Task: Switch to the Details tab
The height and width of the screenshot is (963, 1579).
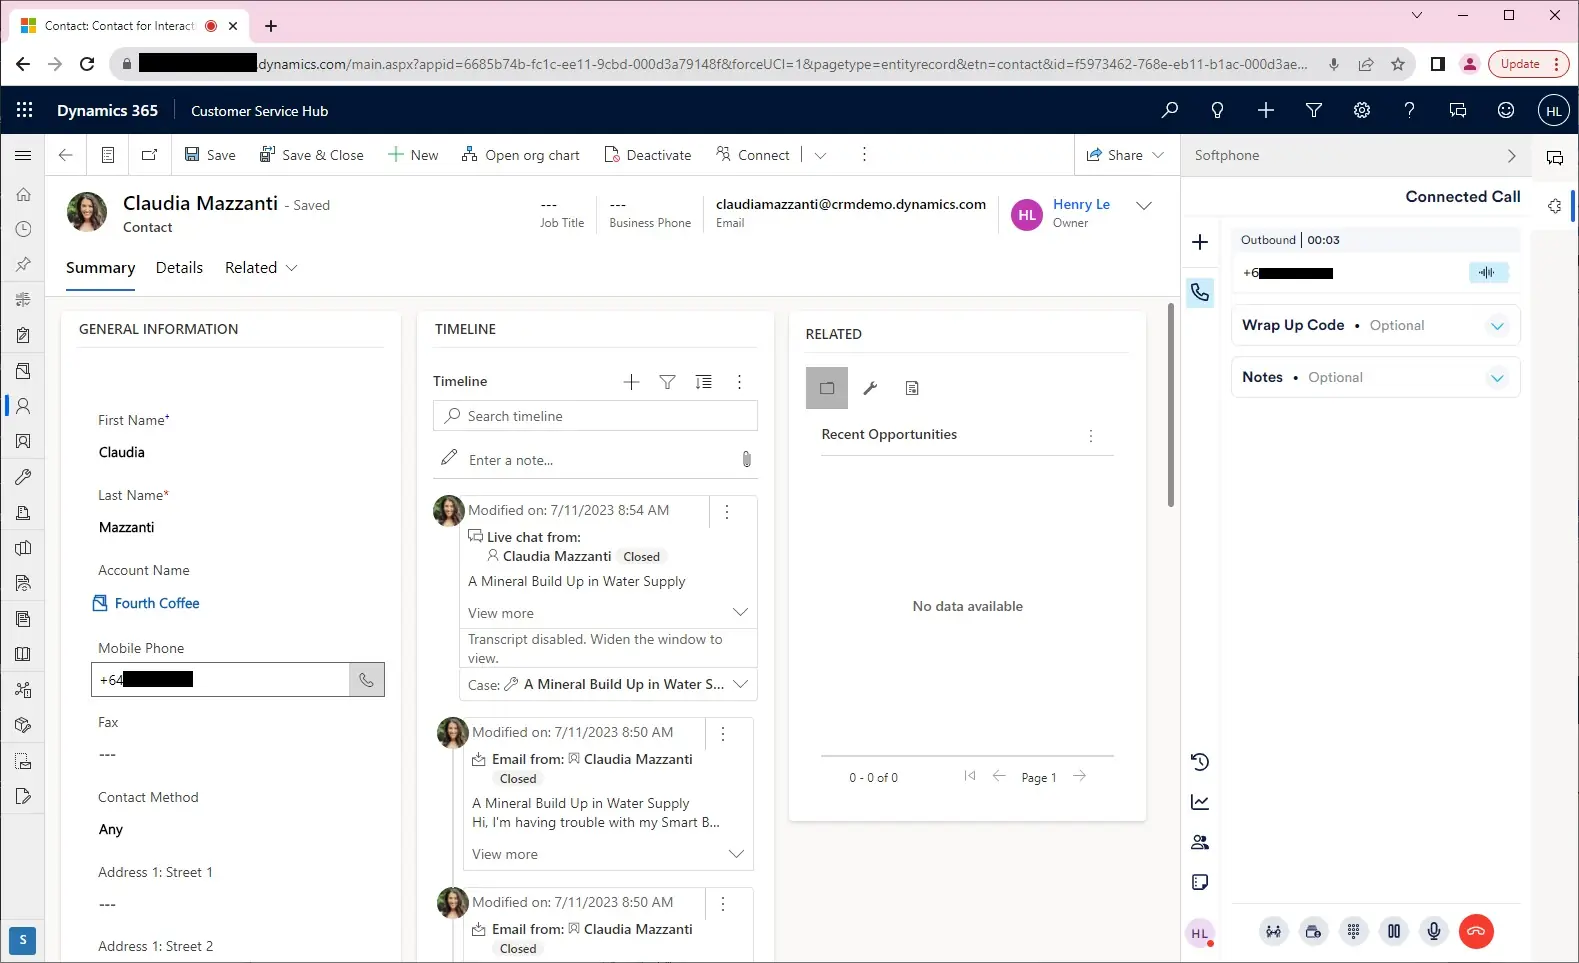Action: pyautogui.click(x=179, y=268)
